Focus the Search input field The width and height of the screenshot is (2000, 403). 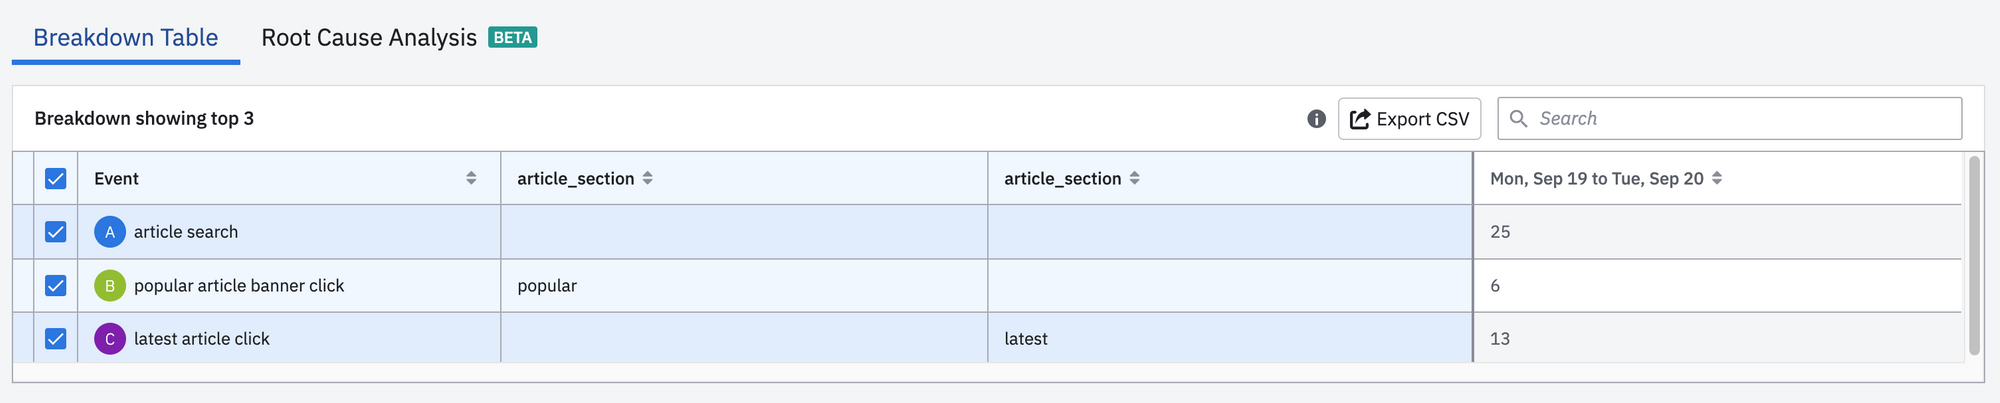point(1730,119)
